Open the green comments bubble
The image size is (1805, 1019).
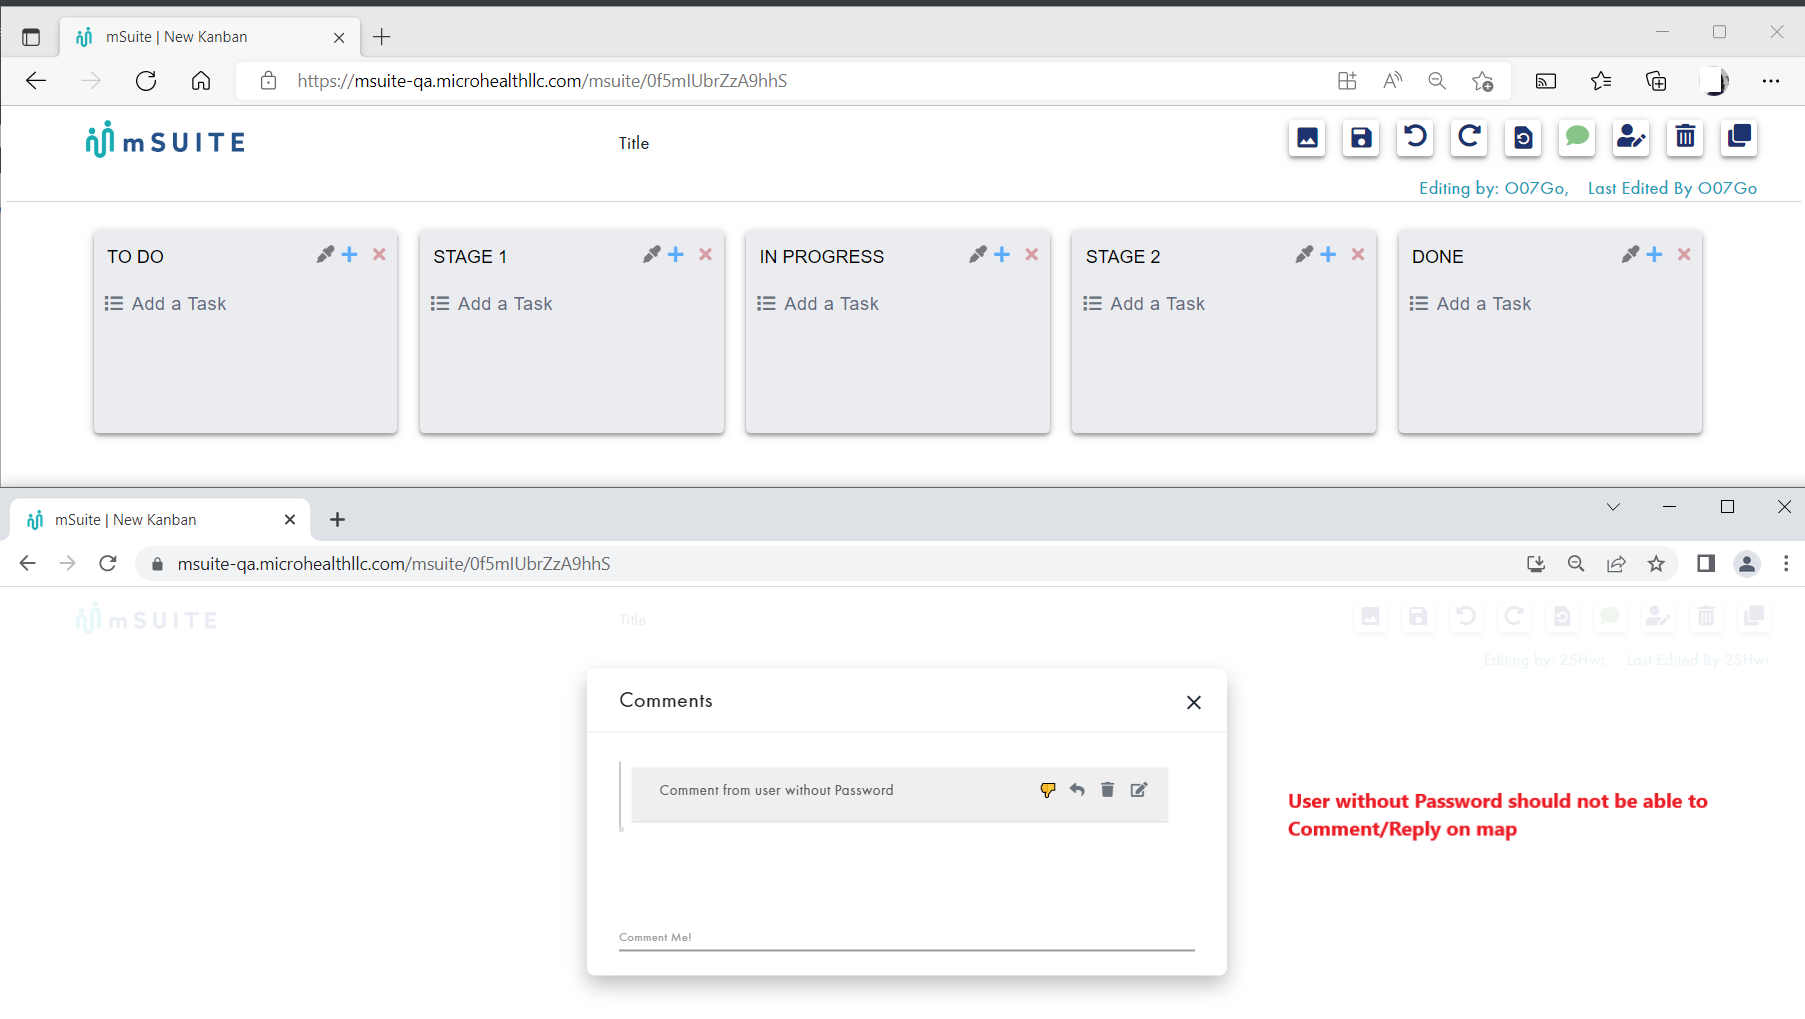1577,138
